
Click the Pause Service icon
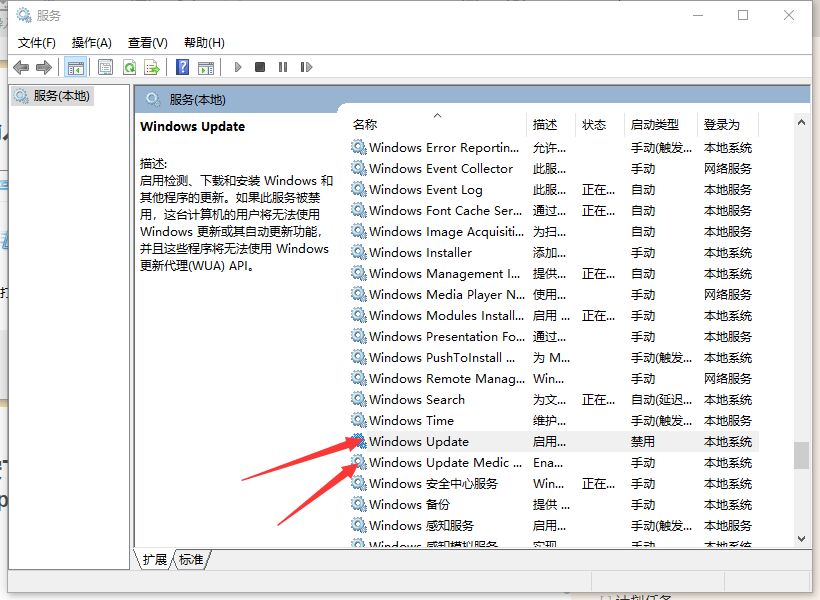click(x=283, y=67)
